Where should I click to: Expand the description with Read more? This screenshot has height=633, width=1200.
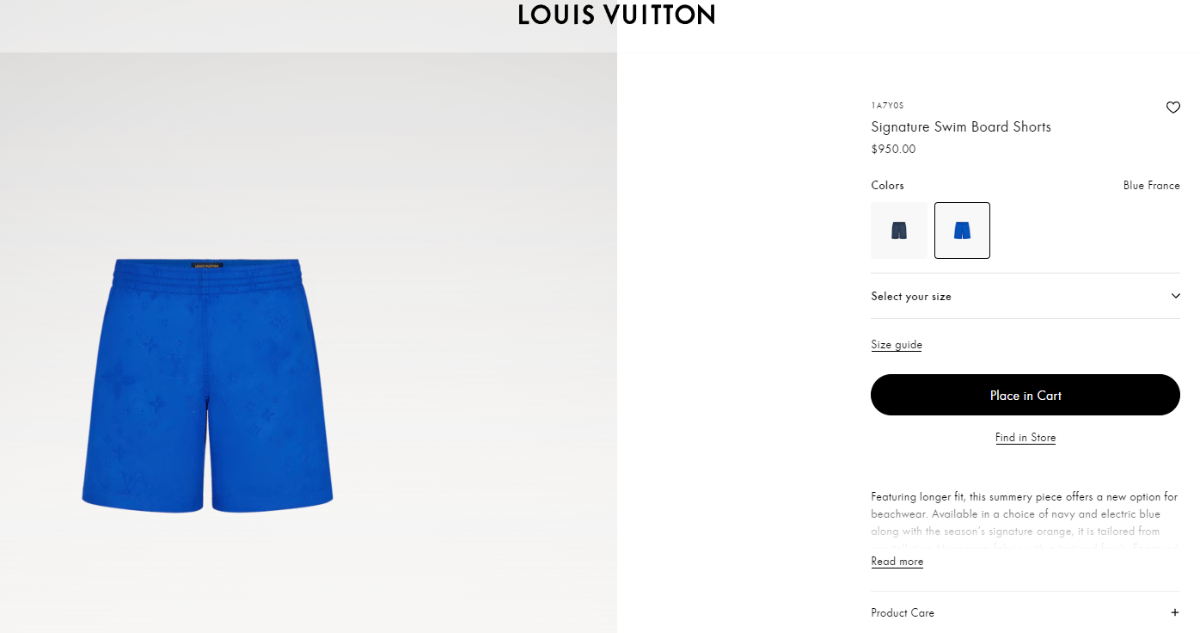pos(897,562)
